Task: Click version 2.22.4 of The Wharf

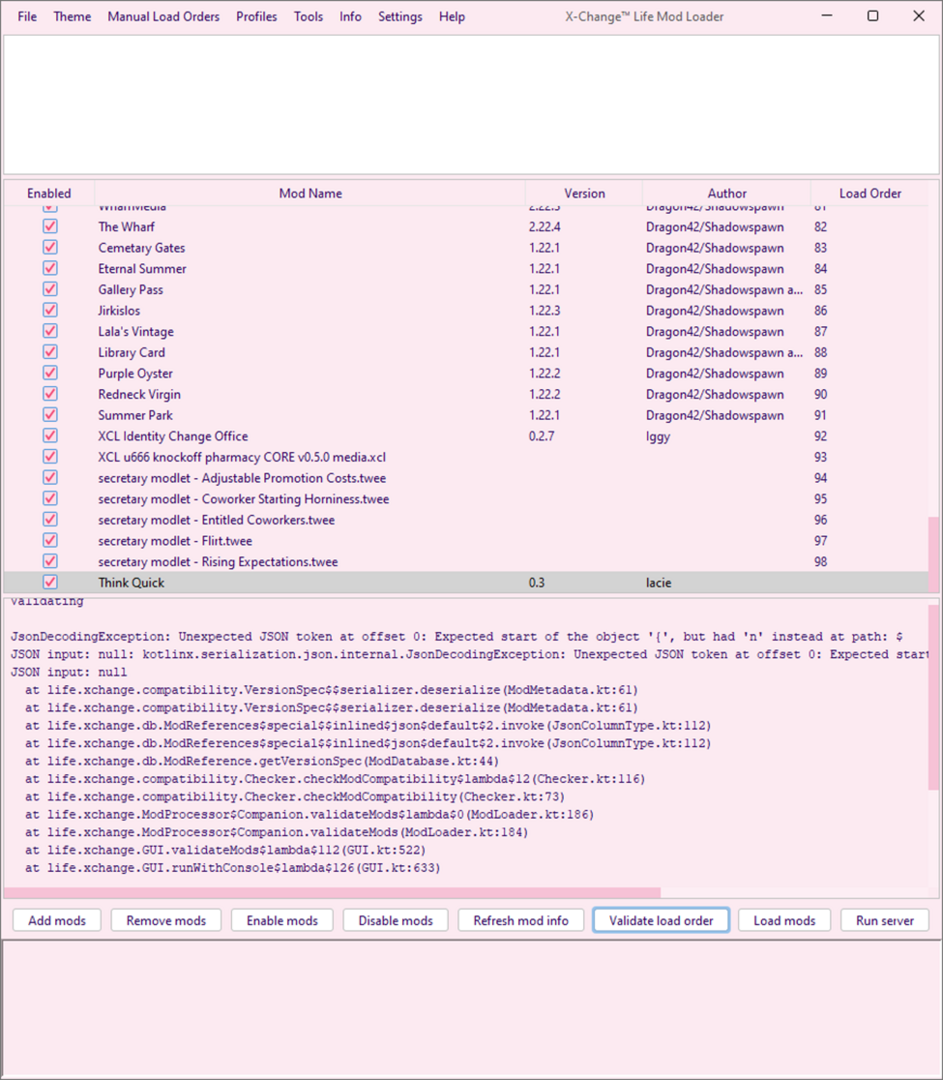Action: point(544,227)
